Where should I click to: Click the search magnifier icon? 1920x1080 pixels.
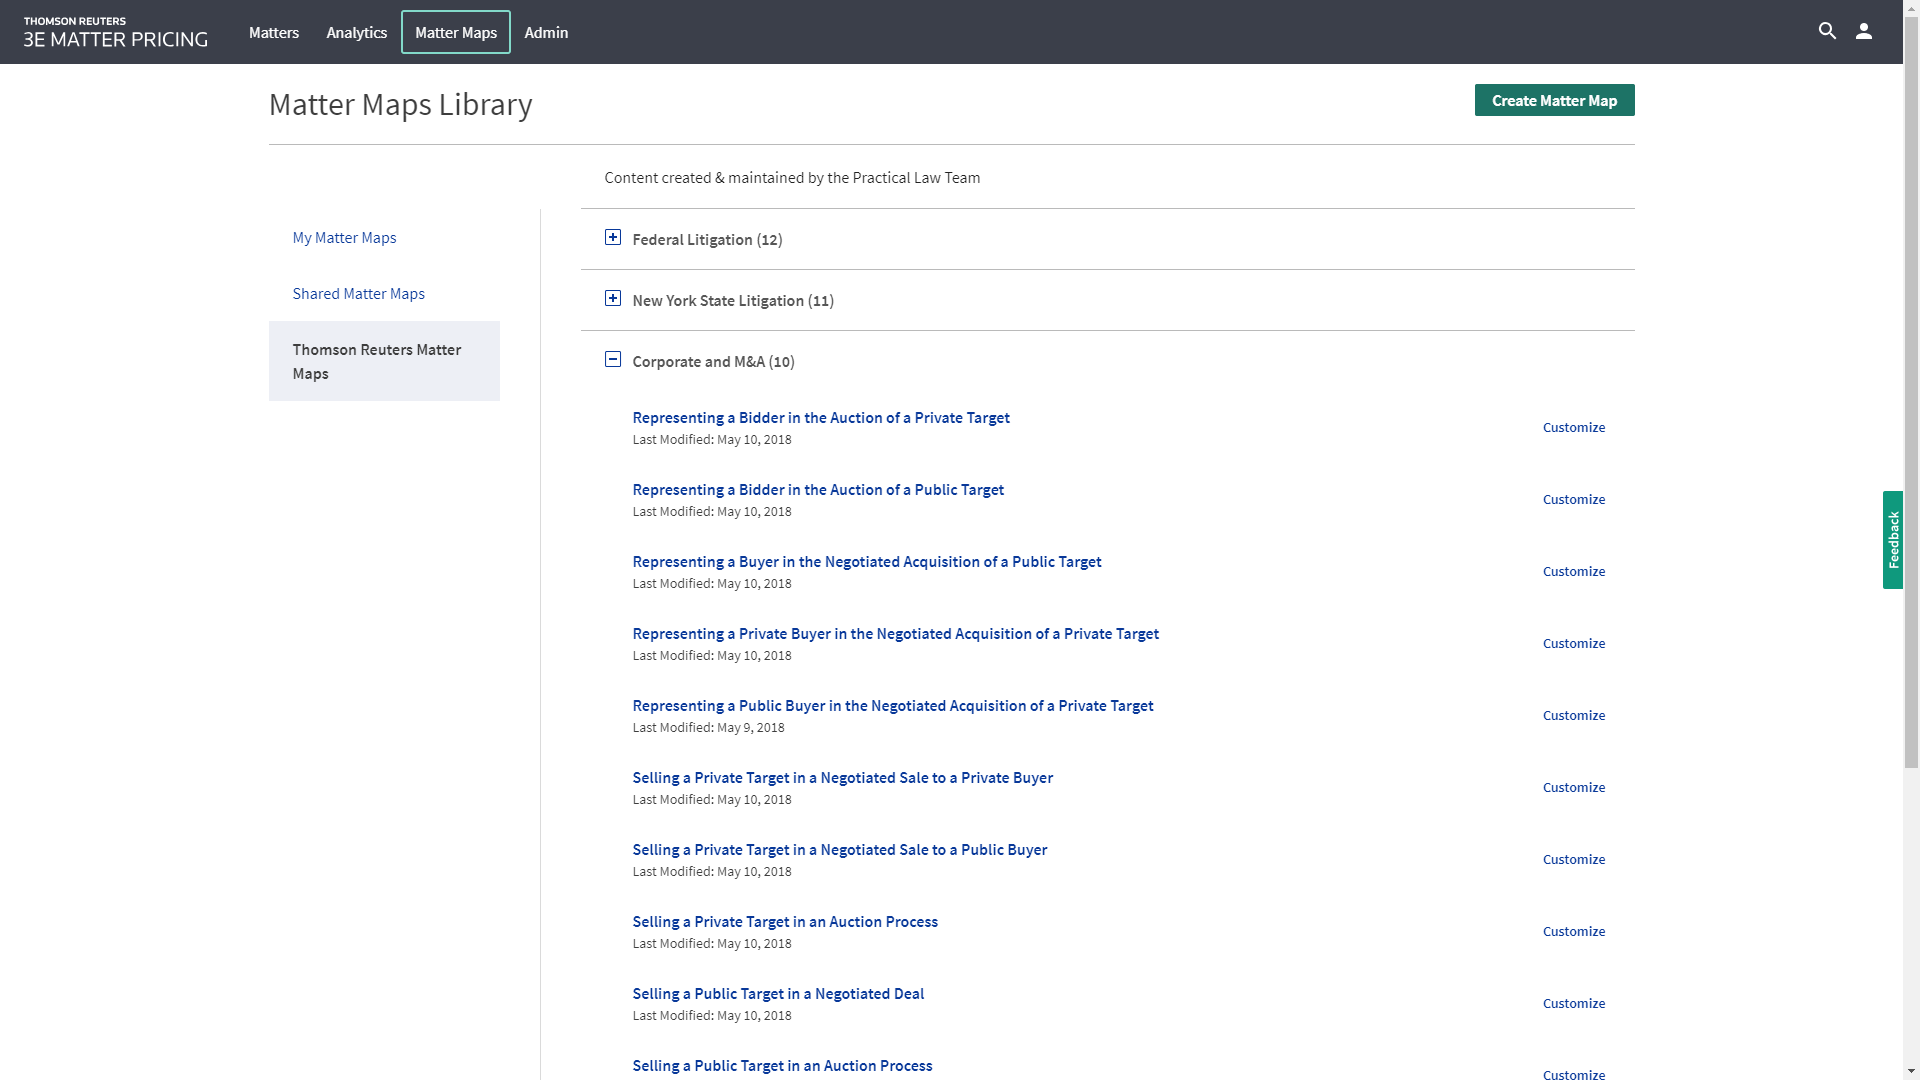click(x=1827, y=31)
